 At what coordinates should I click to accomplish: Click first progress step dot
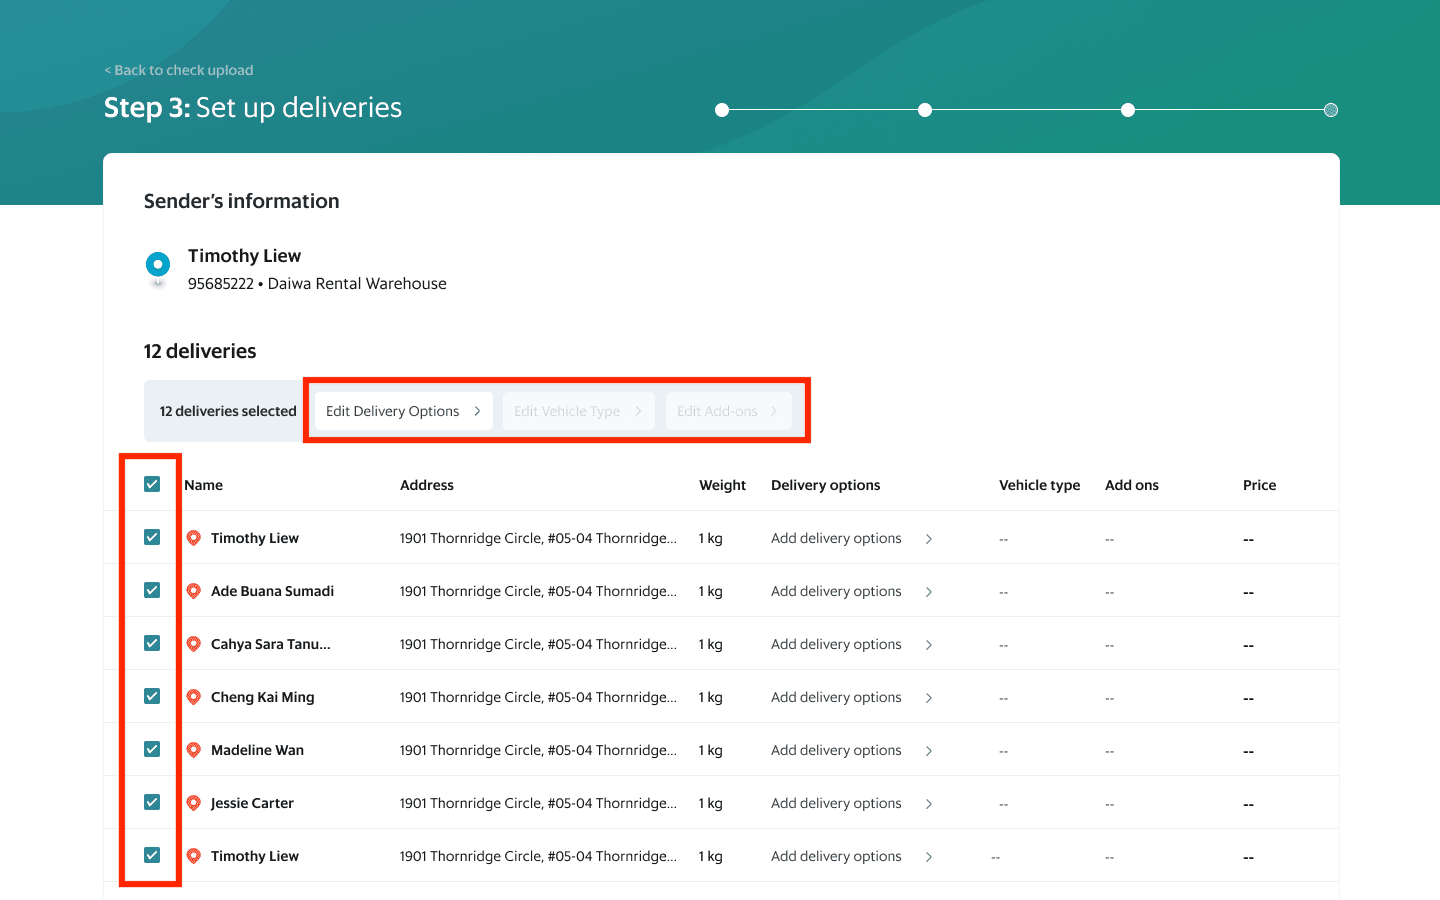point(722,110)
